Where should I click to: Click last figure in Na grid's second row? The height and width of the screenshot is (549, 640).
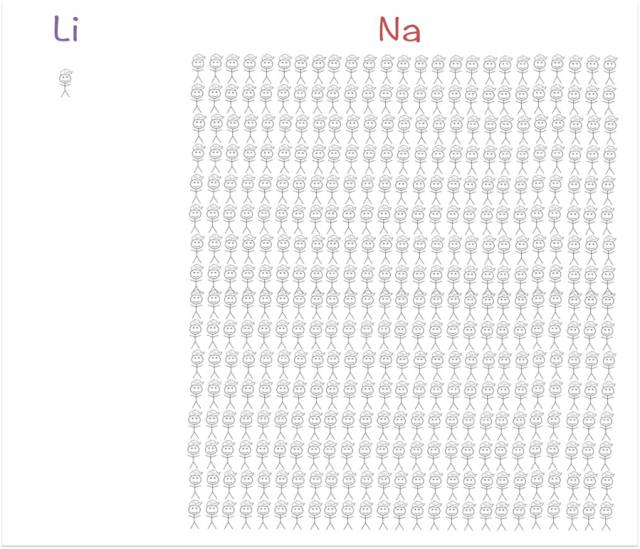click(x=609, y=99)
